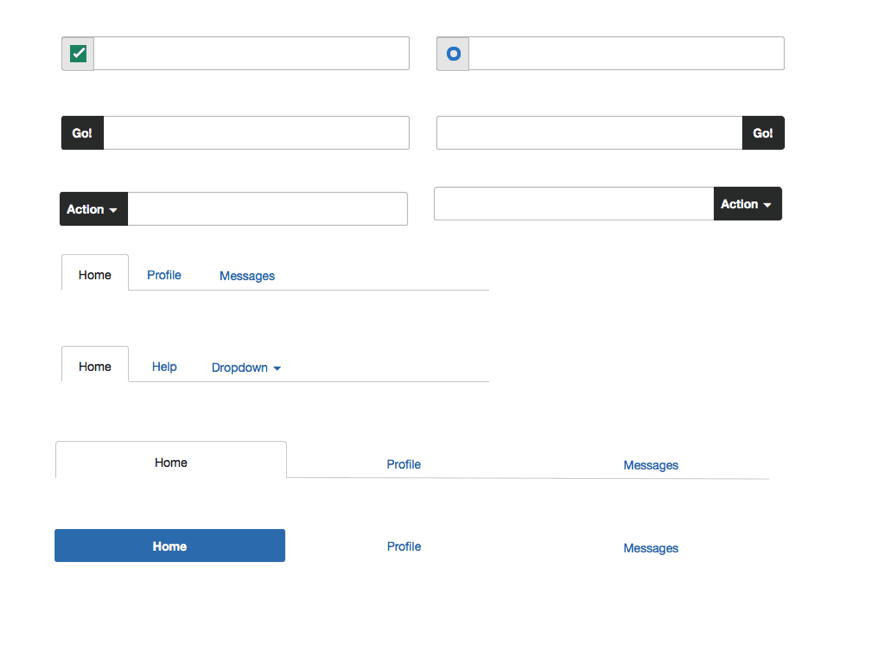Click the text field beside the checkbox

point(252,54)
